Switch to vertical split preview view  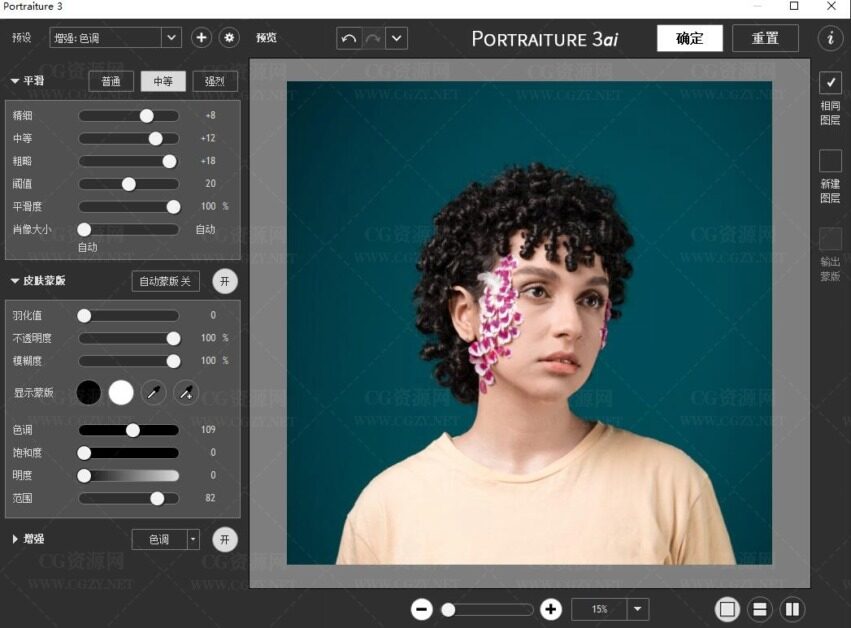pos(792,609)
